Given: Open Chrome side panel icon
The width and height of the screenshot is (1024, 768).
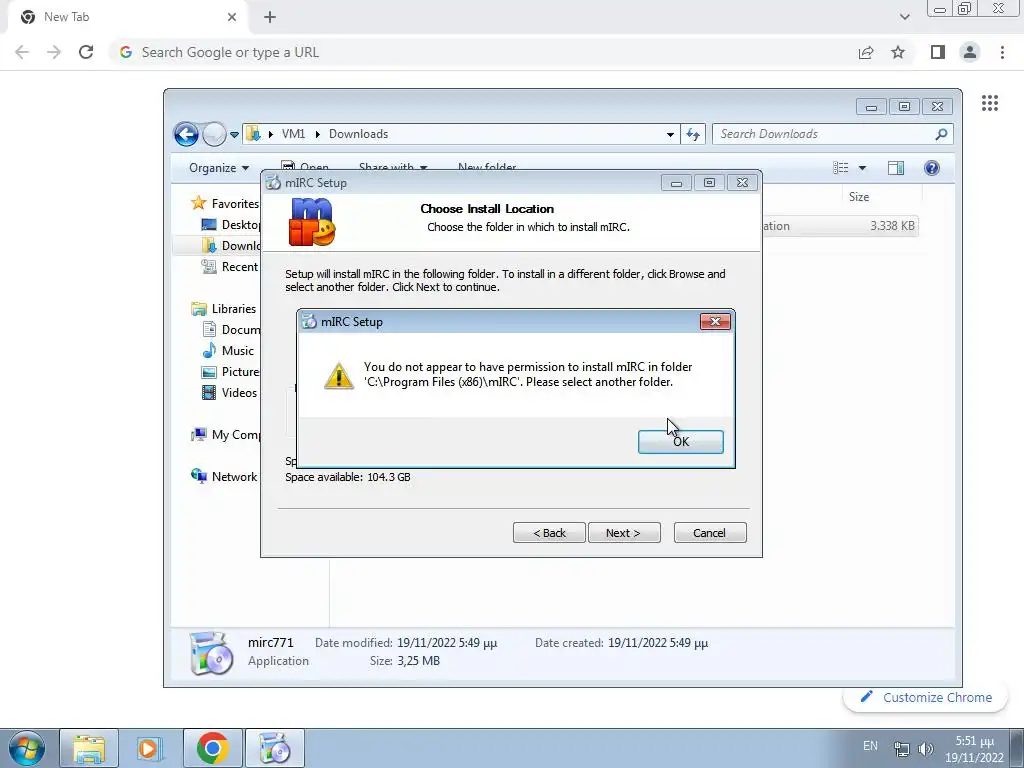Looking at the screenshot, I should [938, 52].
